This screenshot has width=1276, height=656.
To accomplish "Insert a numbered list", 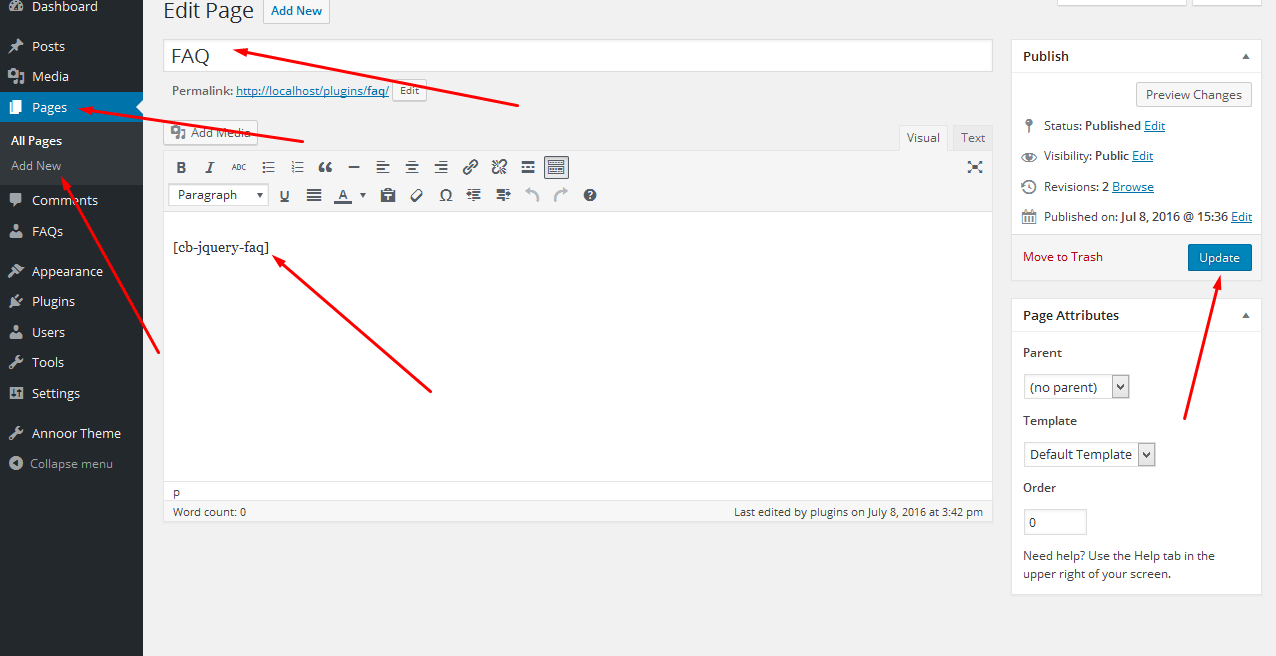I will pyautogui.click(x=297, y=166).
